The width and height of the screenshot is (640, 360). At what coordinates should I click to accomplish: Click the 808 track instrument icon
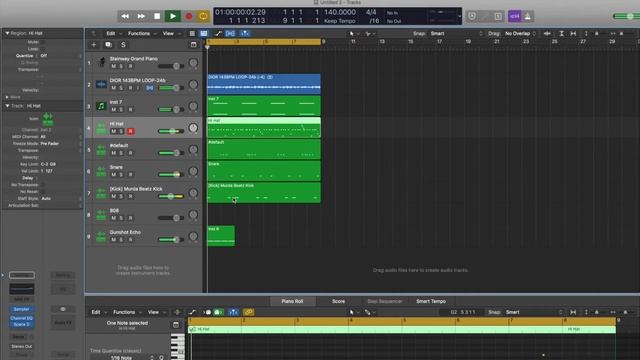pos(101,215)
